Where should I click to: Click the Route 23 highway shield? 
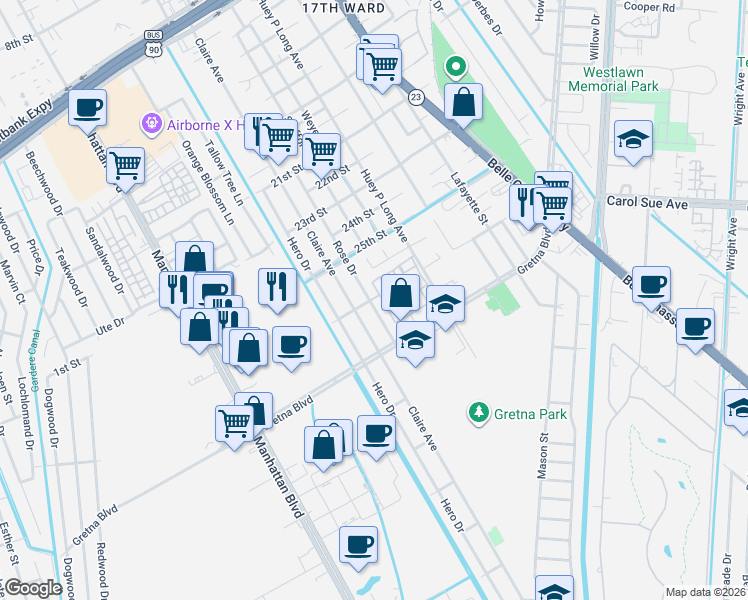click(416, 97)
